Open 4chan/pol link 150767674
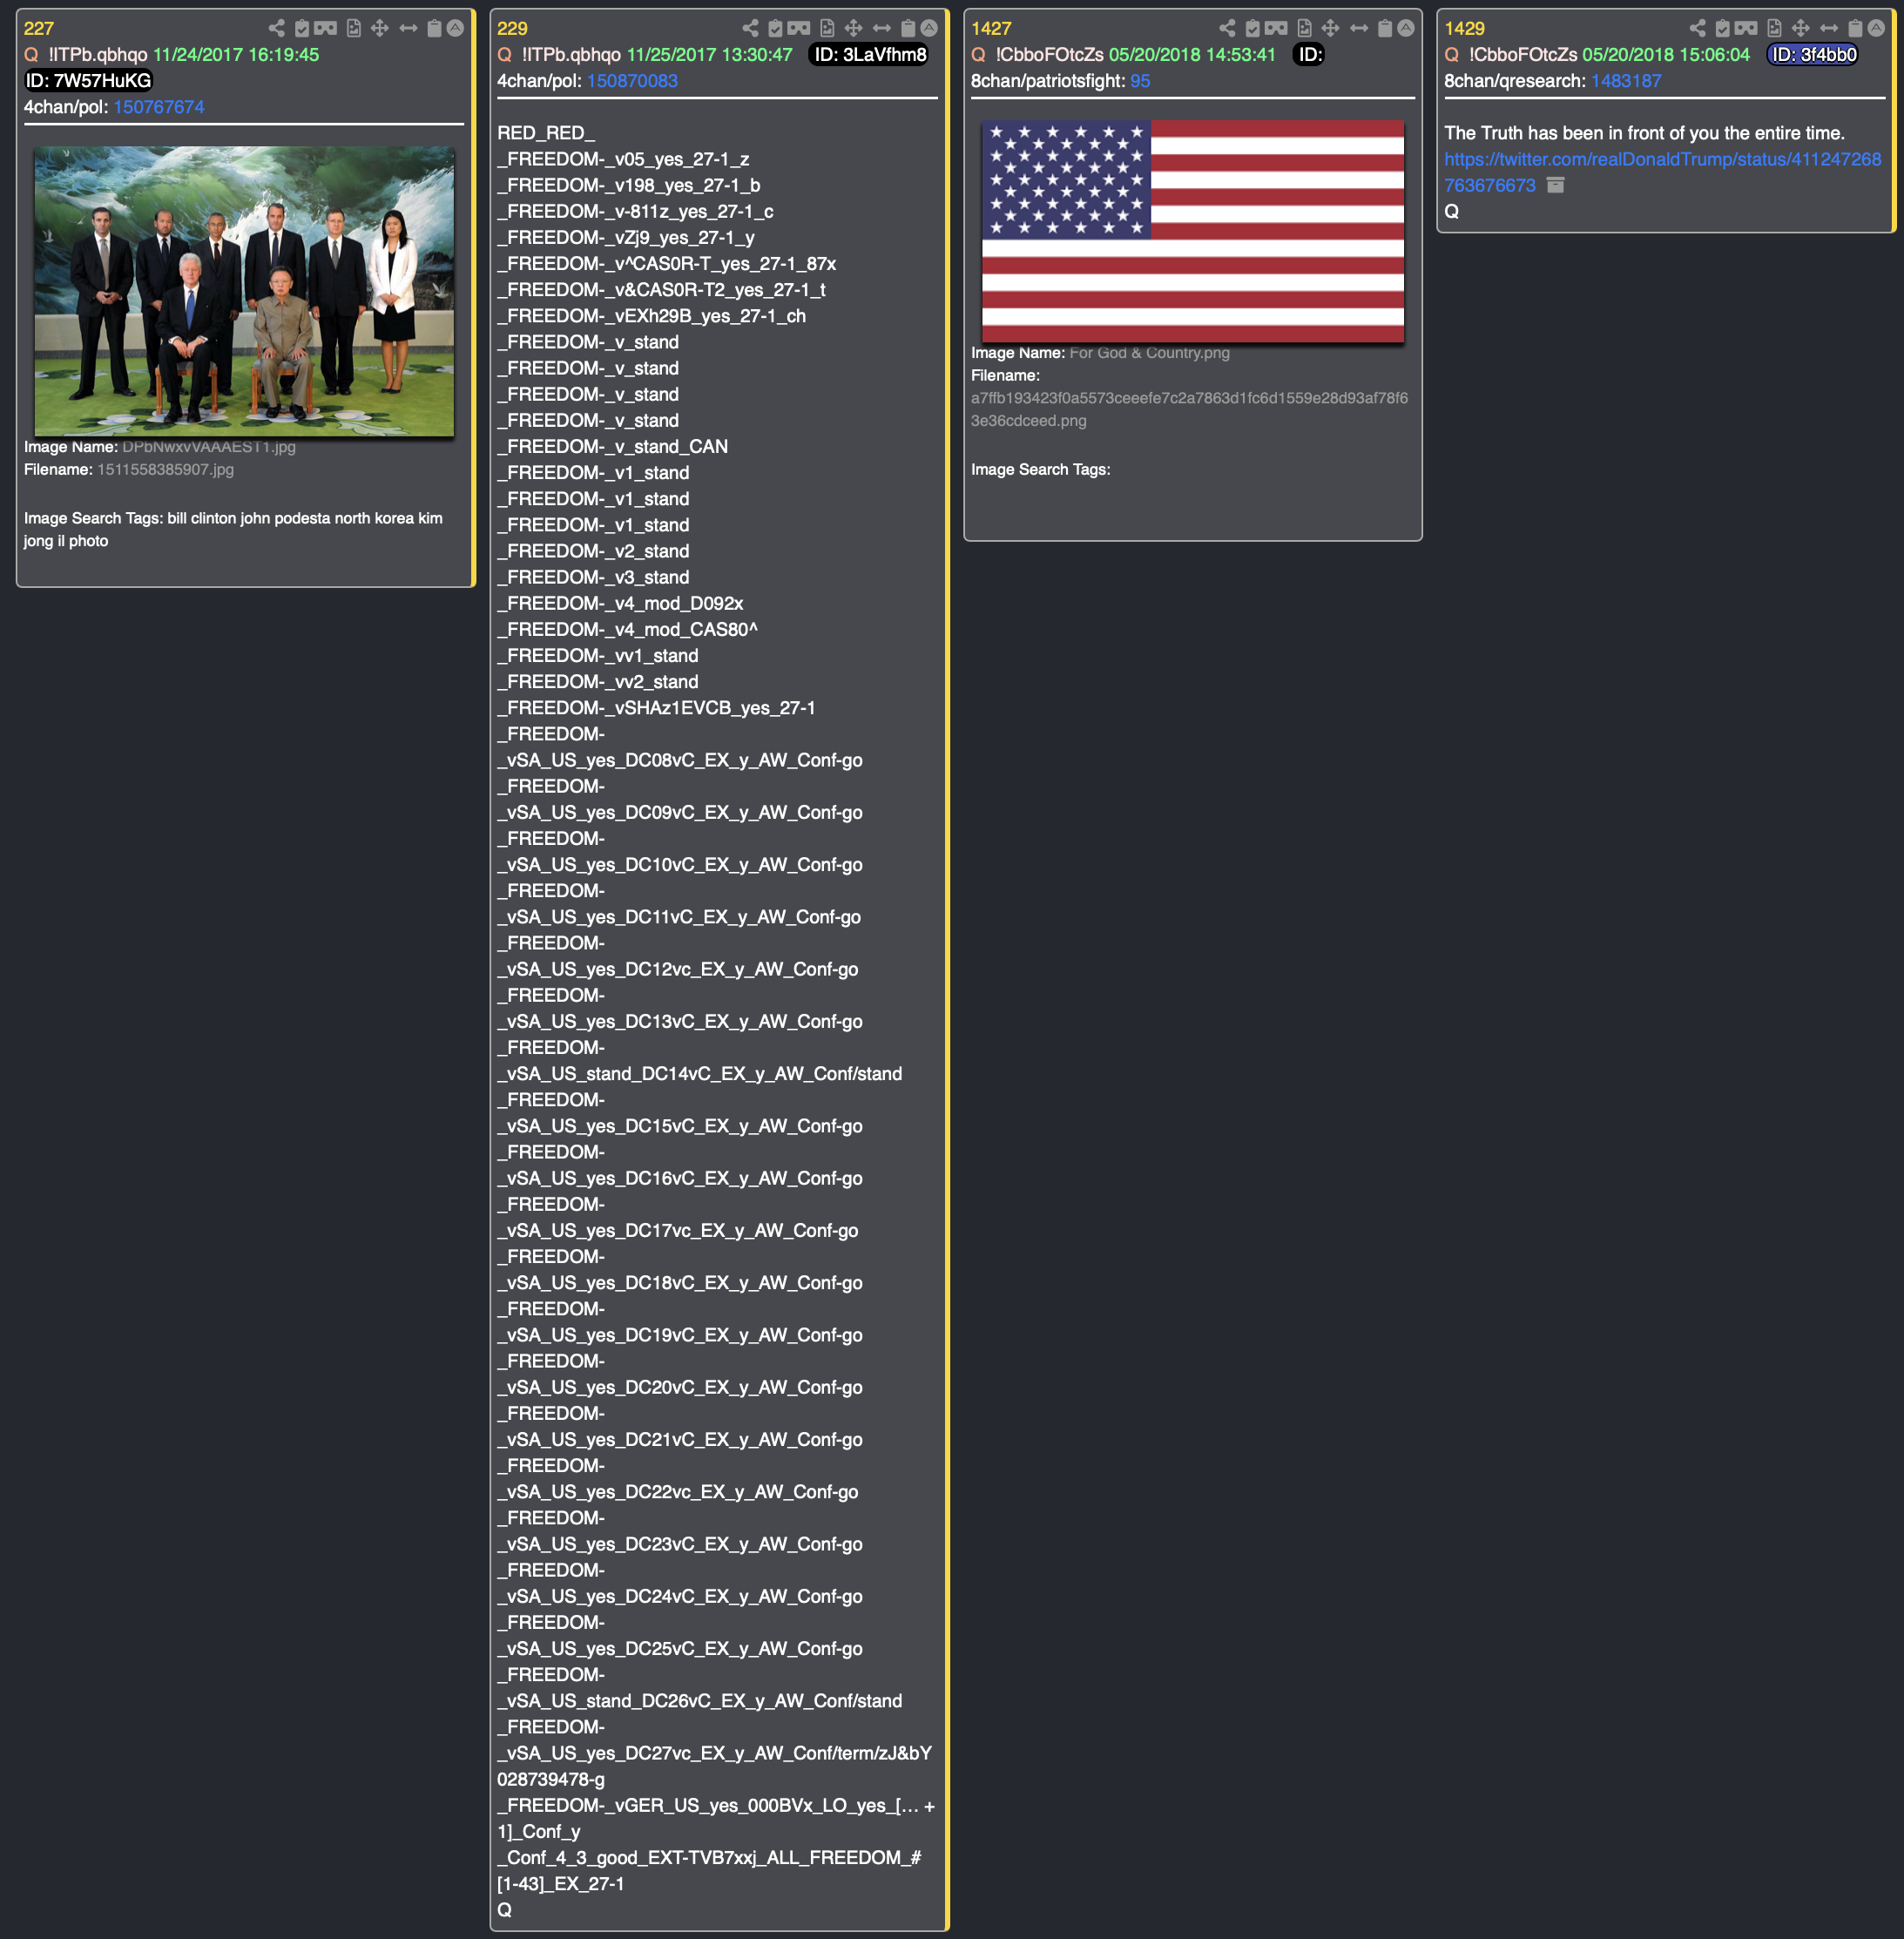The width and height of the screenshot is (1904, 1939). coord(158,107)
